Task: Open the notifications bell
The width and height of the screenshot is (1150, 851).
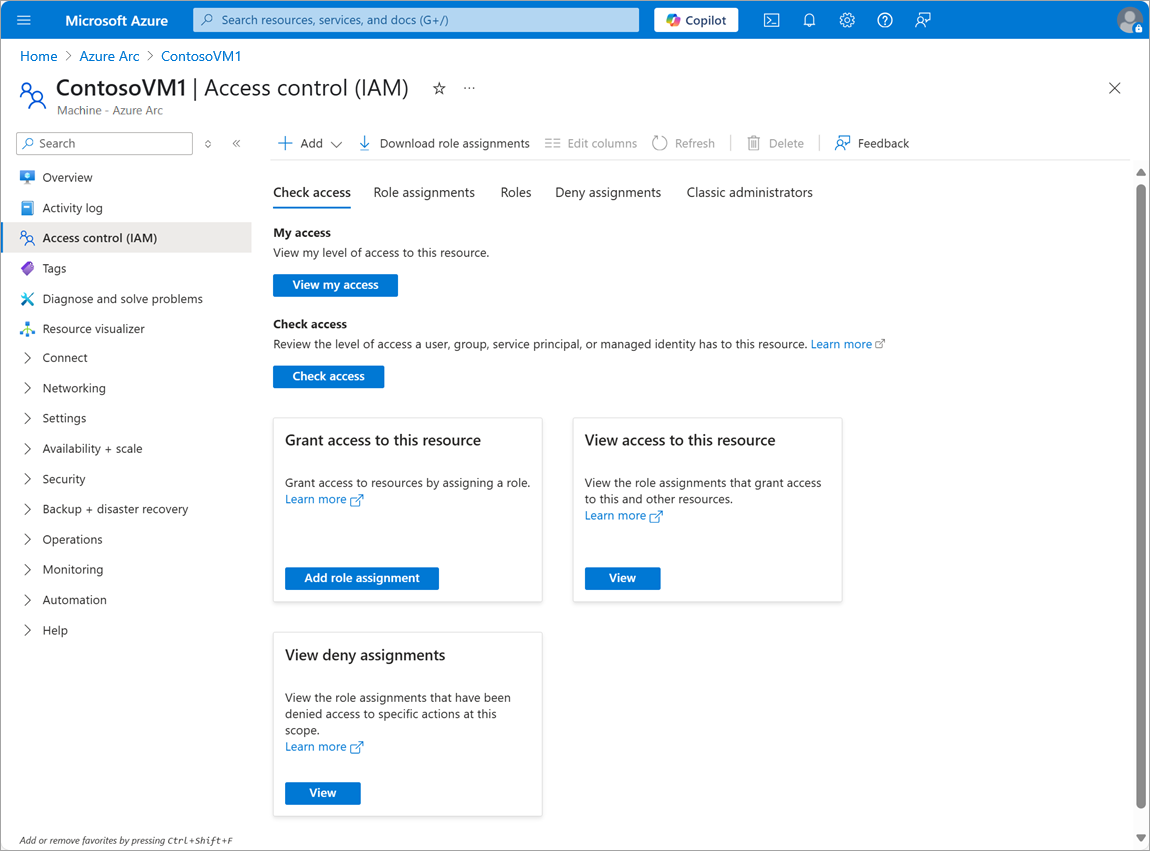Action: pos(809,20)
